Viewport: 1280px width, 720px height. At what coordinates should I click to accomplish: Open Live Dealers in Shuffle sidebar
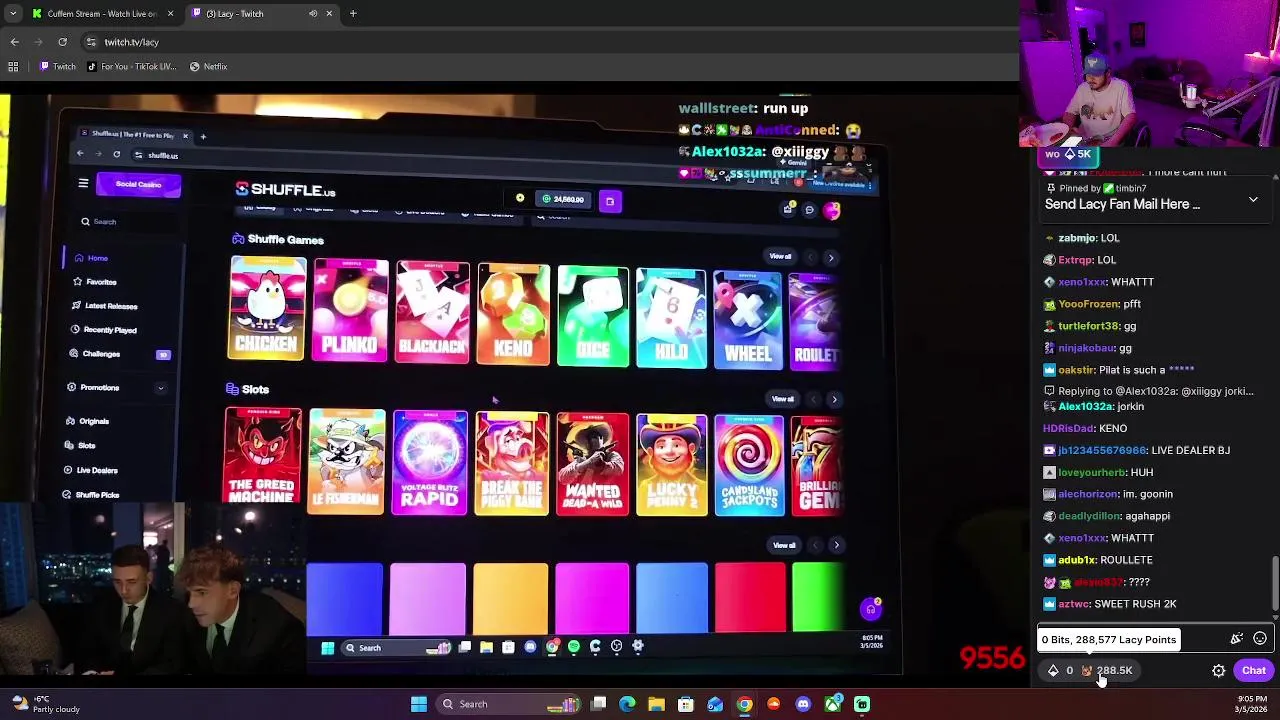[97, 470]
